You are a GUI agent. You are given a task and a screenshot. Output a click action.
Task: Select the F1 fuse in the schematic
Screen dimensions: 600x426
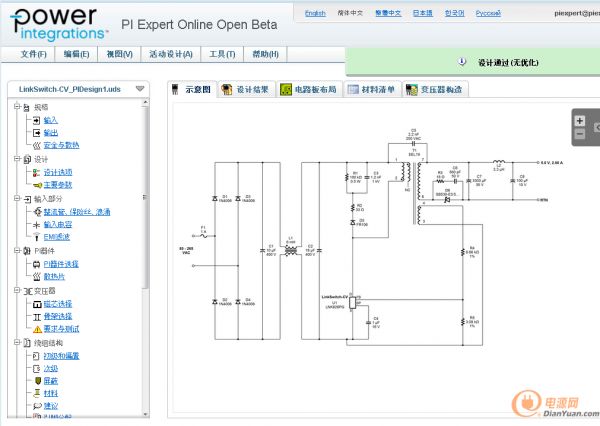tap(203, 236)
